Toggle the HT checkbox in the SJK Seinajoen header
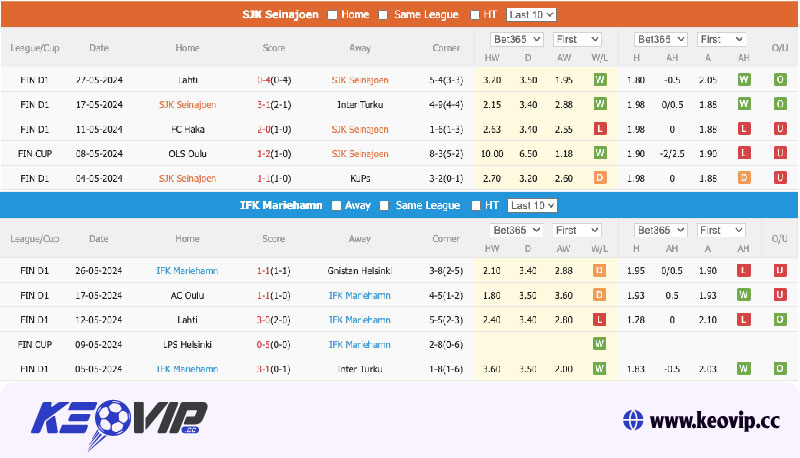This screenshot has width=800, height=458. (x=476, y=15)
